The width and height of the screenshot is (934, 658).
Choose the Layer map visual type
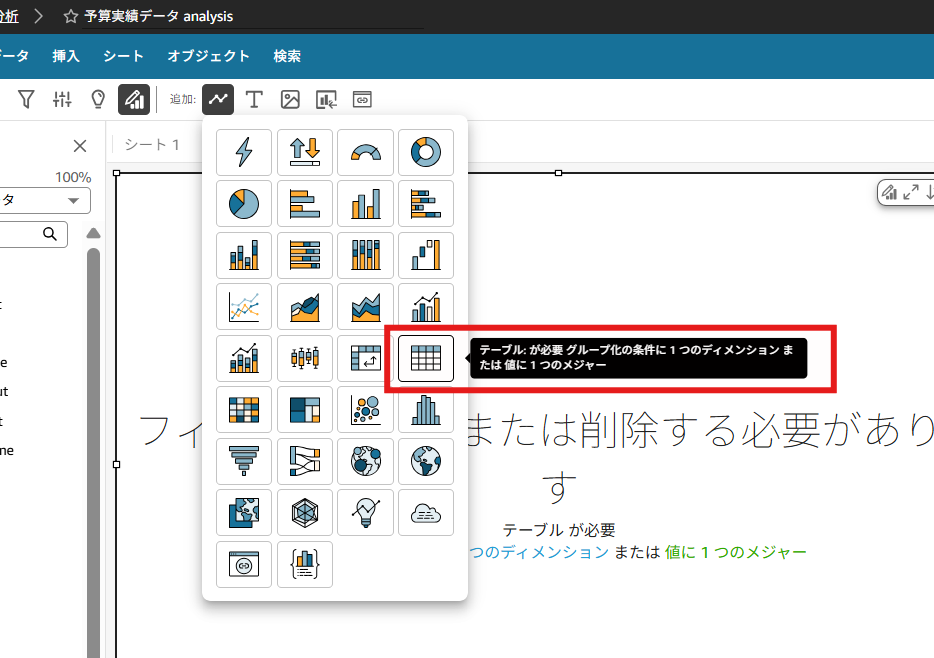pos(244,513)
